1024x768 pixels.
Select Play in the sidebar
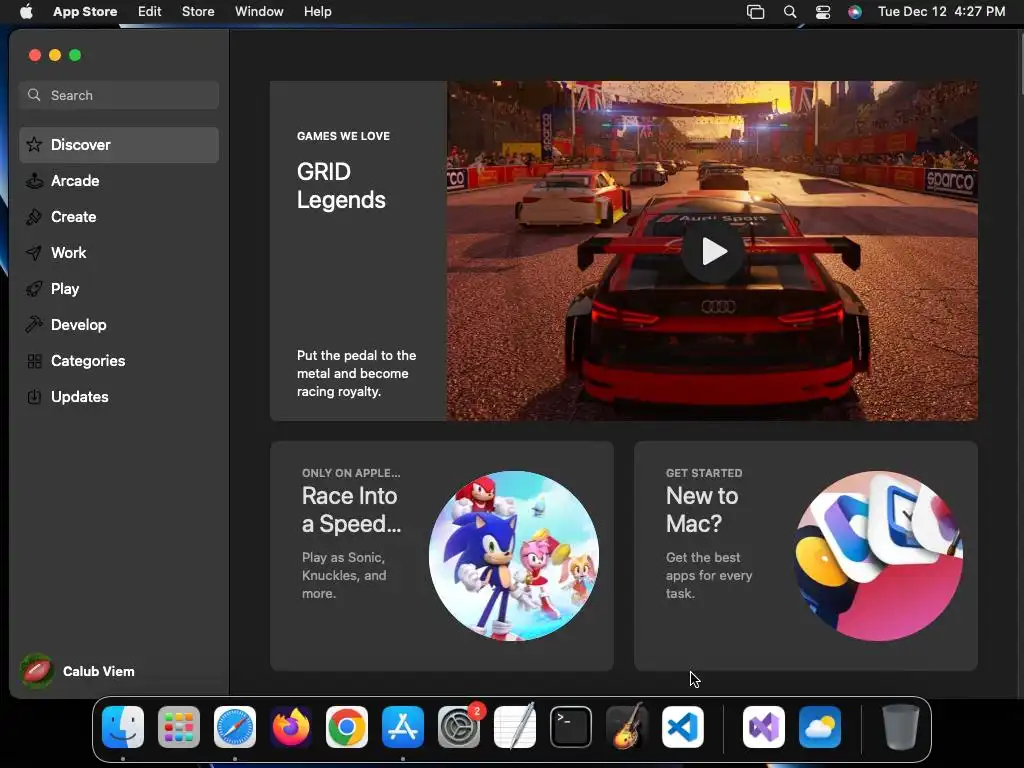[x=119, y=289]
